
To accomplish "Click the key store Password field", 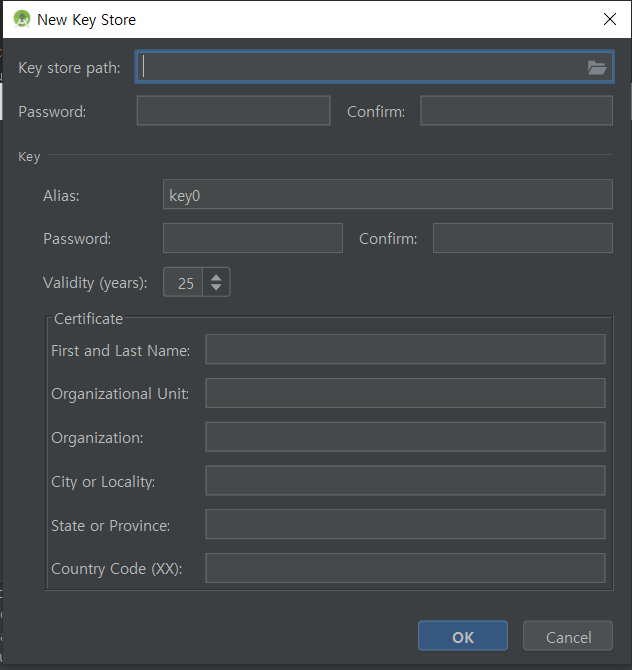I will pos(233,111).
